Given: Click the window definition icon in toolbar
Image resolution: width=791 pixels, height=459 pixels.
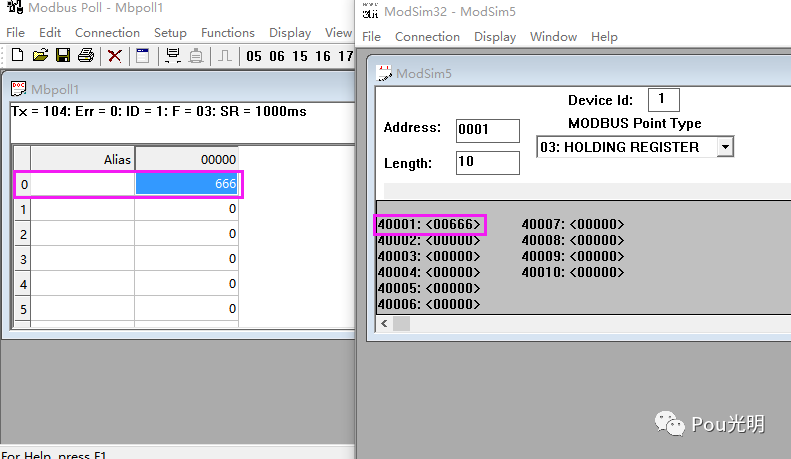Looking at the screenshot, I should point(143,56).
